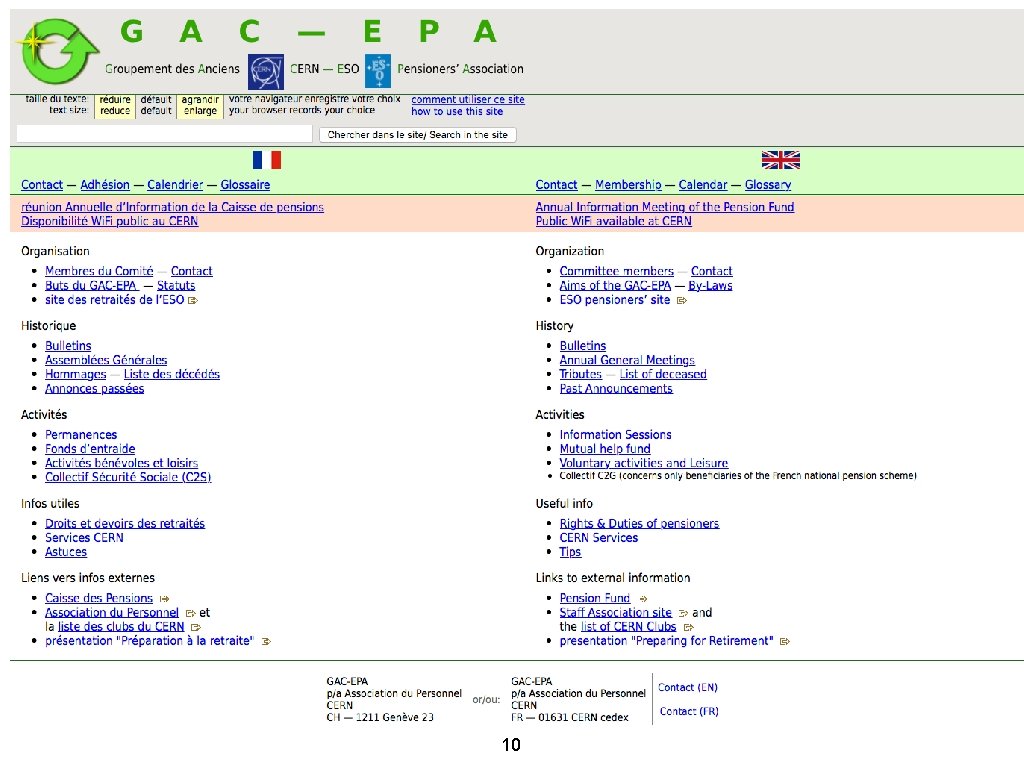Click 'Contact (EN)' in the footer

[x=688, y=687]
